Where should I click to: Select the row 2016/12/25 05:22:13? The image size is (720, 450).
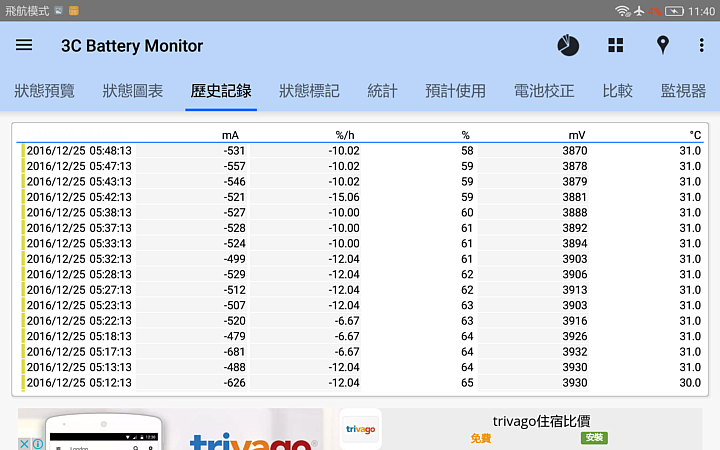click(362, 321)
